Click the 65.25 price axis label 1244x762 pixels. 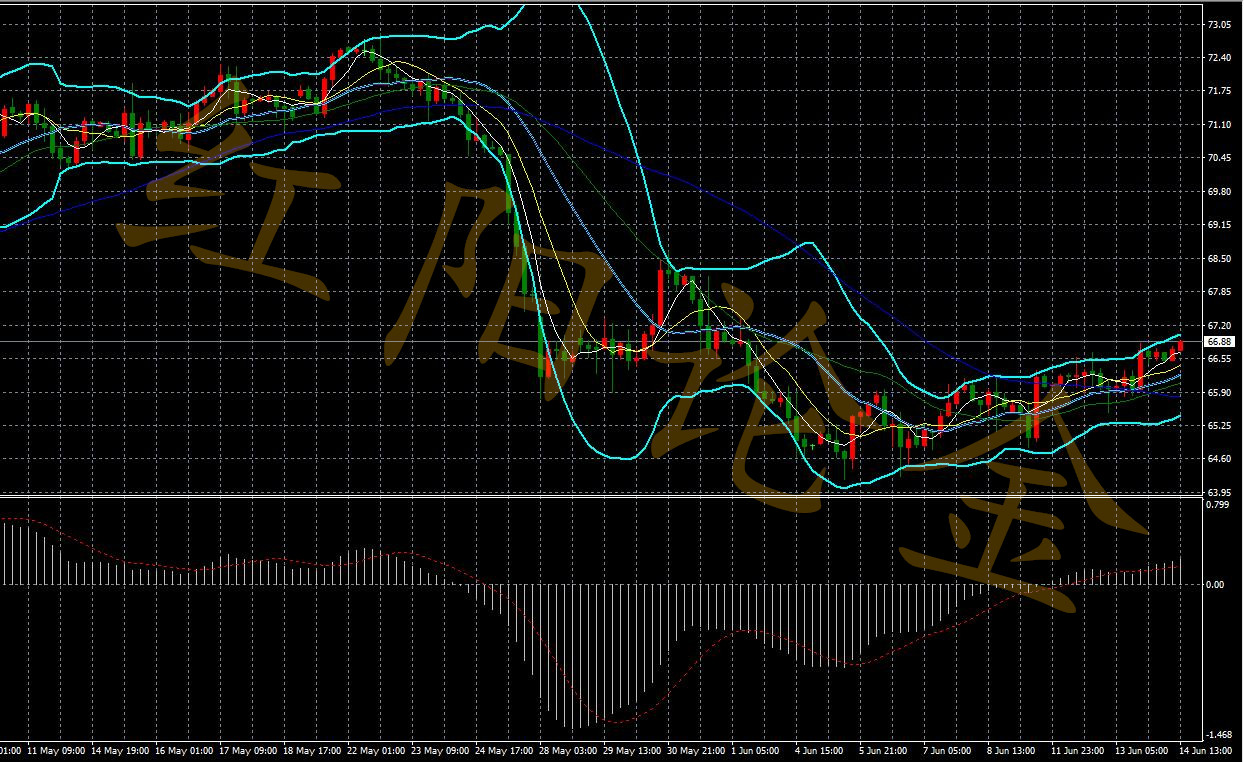[x=1220, y=426]
